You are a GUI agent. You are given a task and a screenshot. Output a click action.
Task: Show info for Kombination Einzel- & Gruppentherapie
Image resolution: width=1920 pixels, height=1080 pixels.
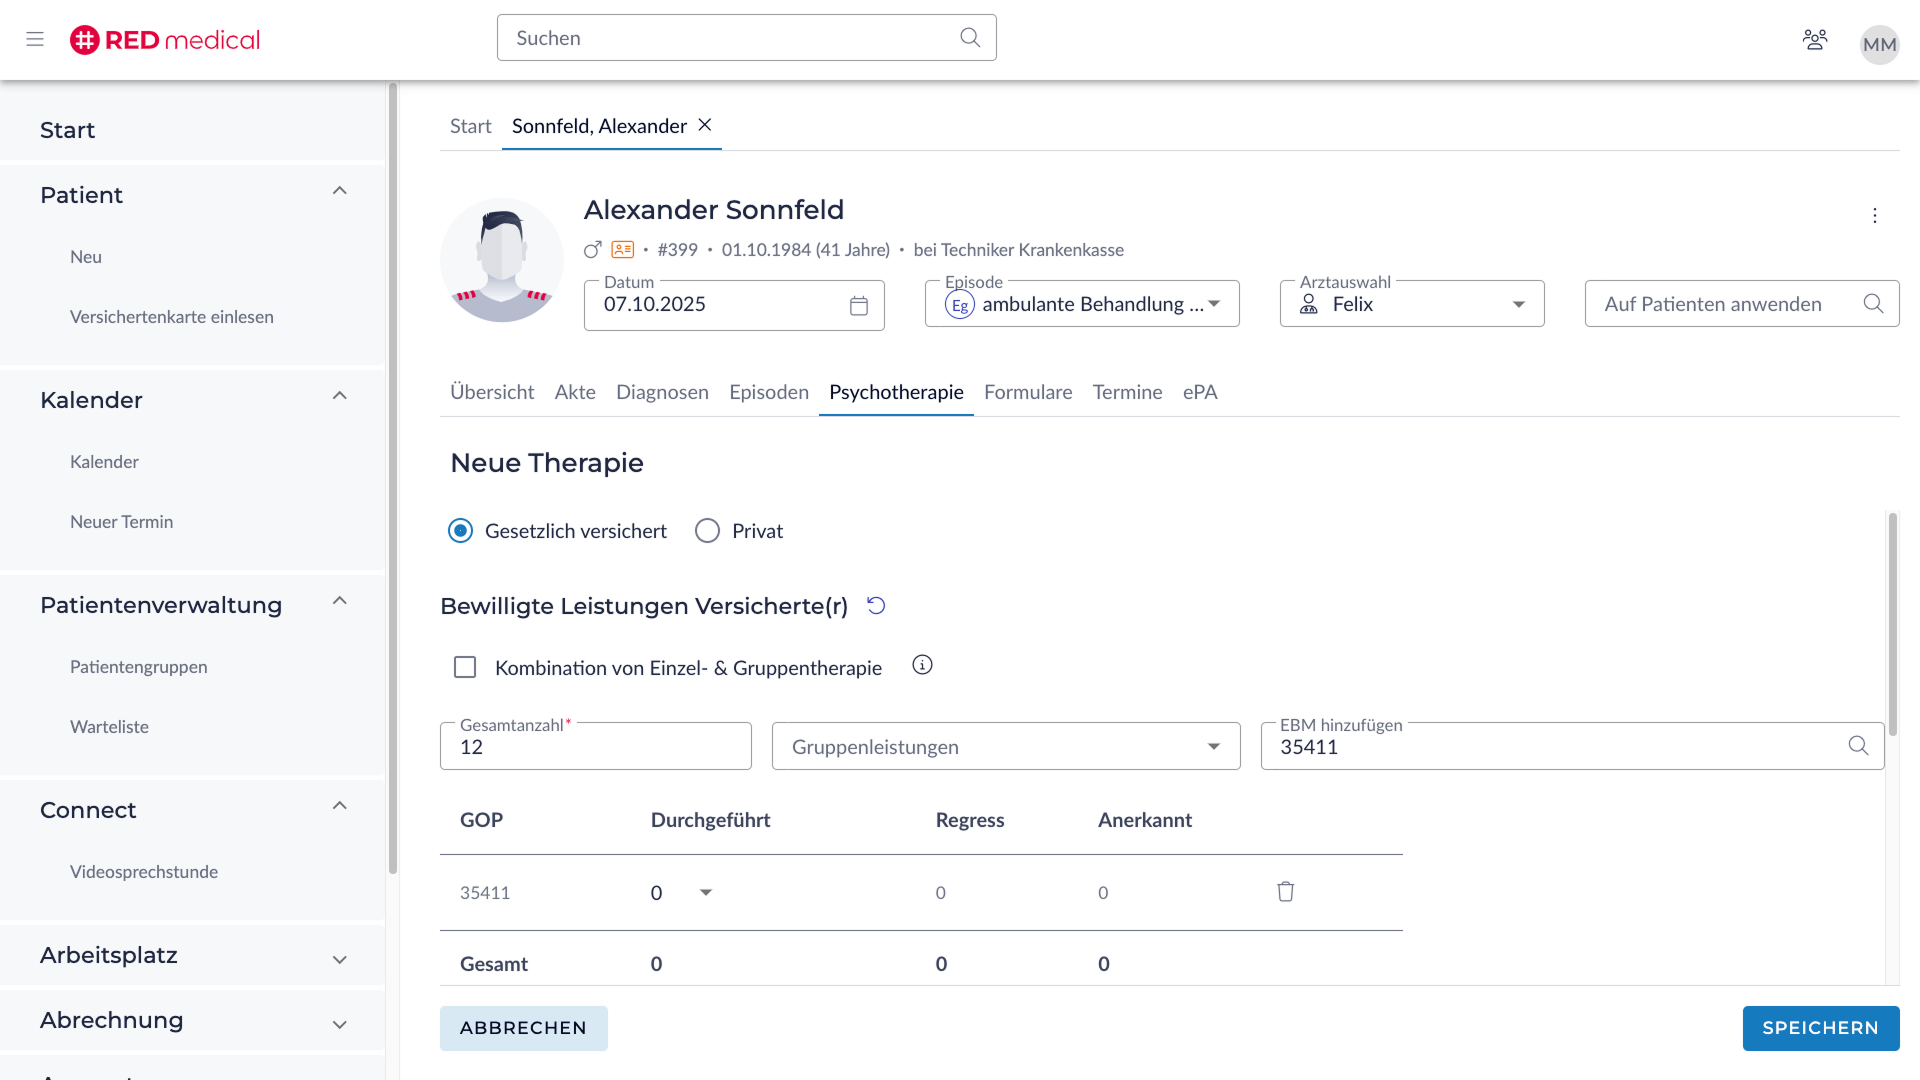tap(922, 666)
